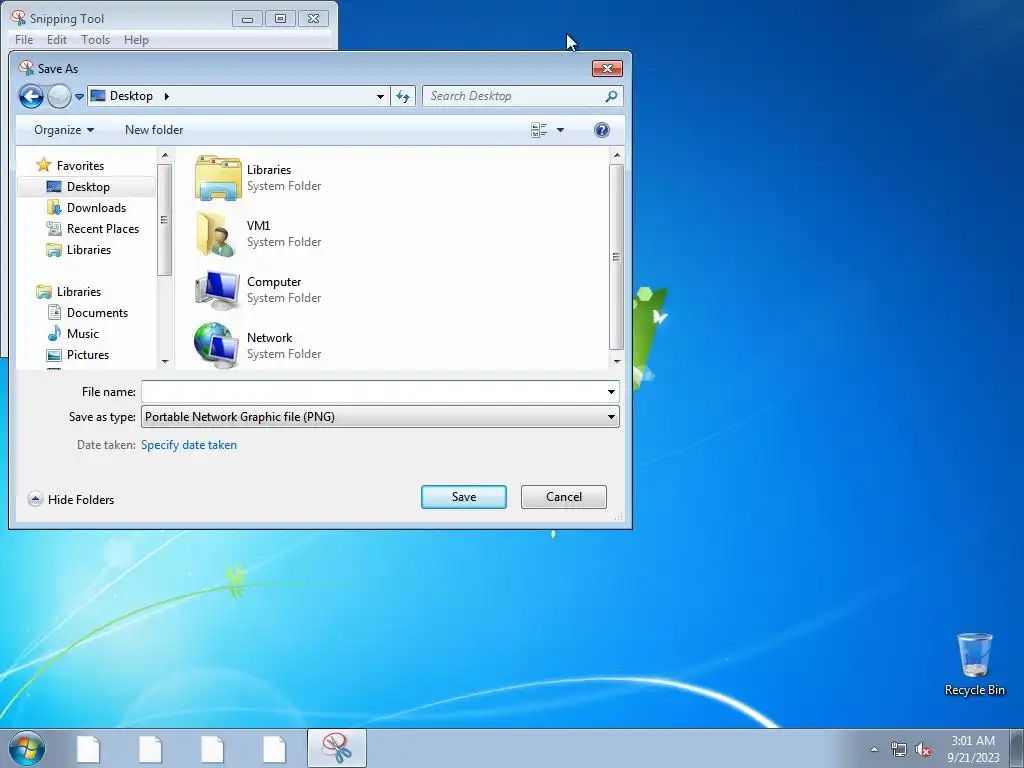
Task: Click the New folder button
Action: [x=154, y=130]
